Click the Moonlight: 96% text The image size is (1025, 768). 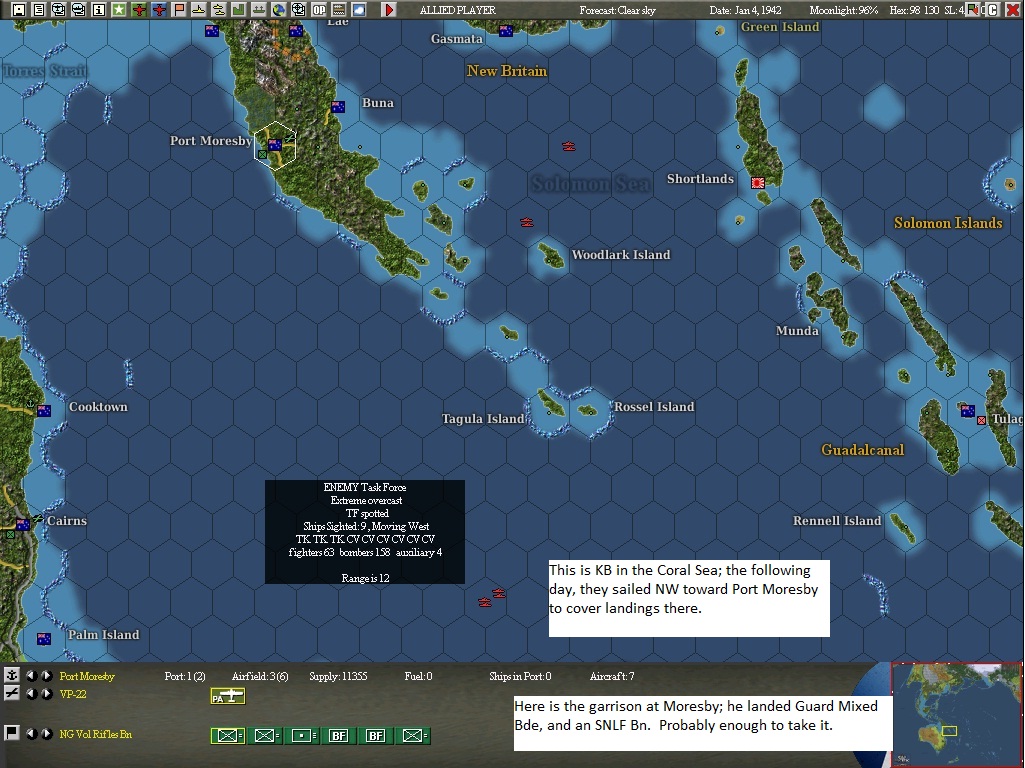[843, 10]
